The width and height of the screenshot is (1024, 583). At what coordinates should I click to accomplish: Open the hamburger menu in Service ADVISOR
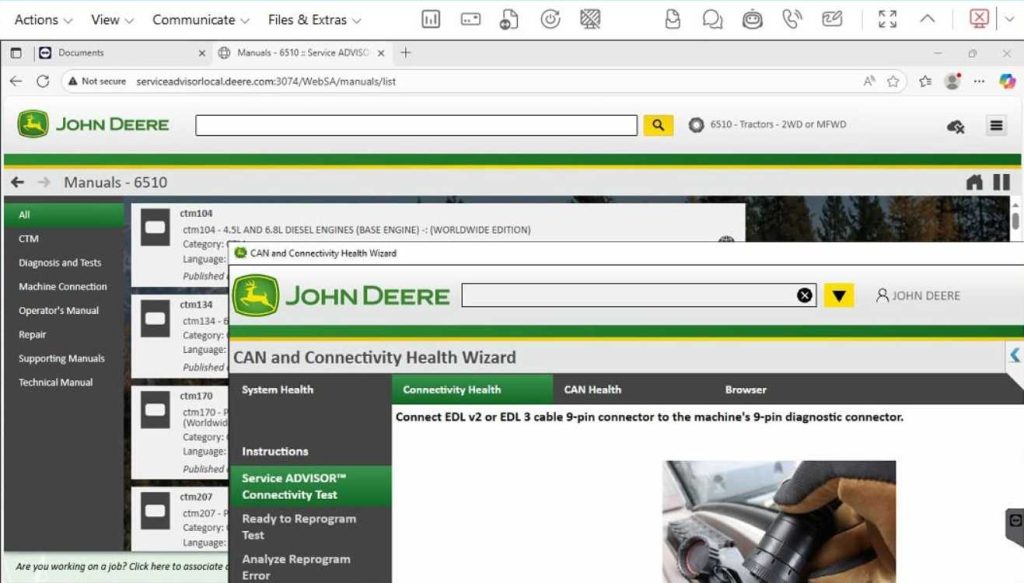tap(996, 125)
